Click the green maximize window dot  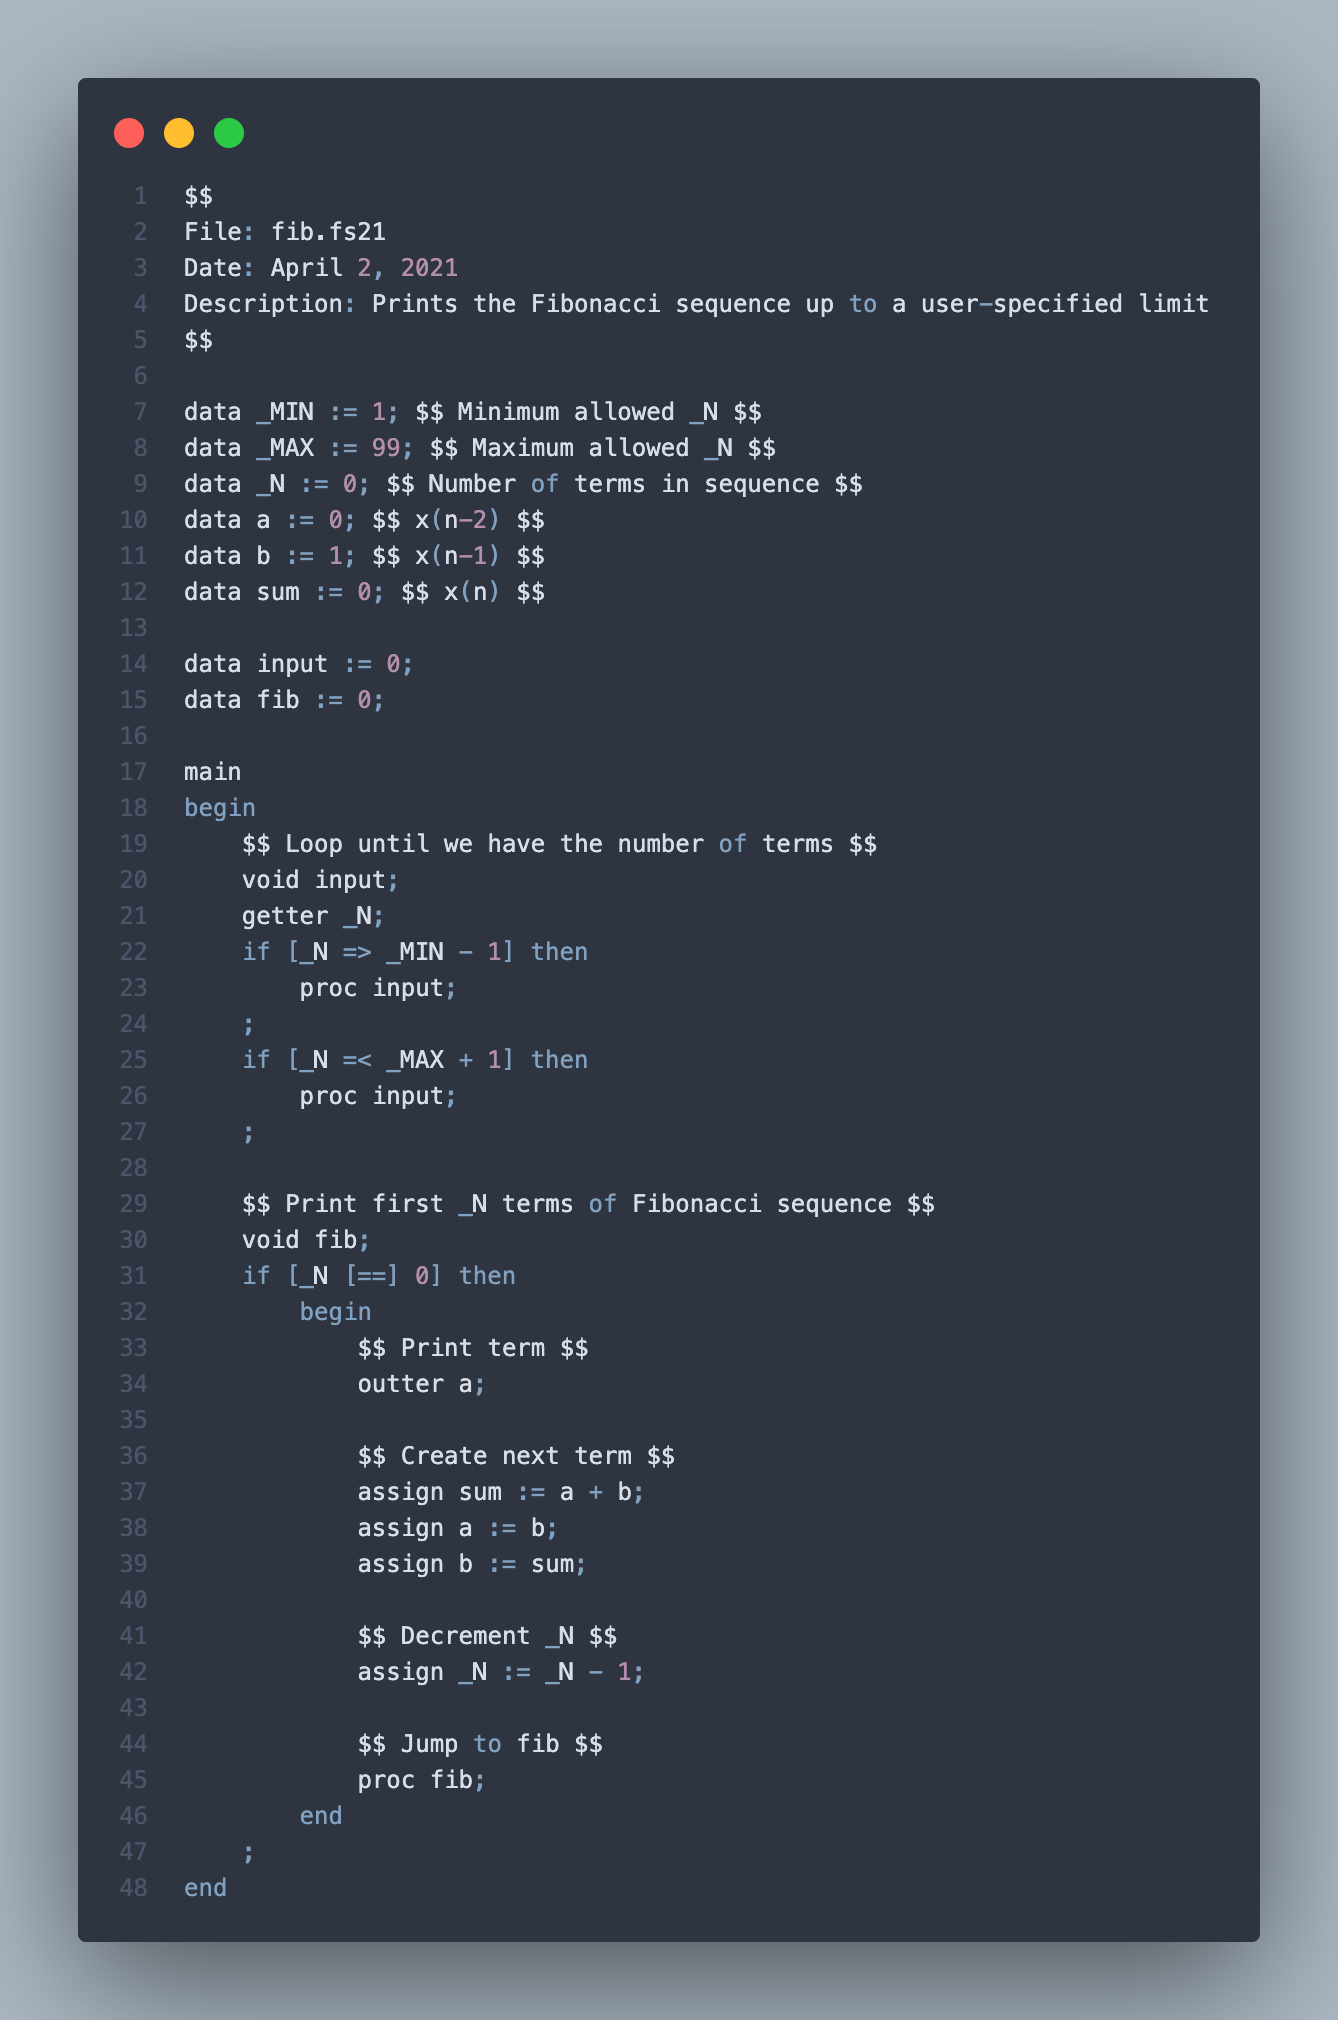229,133
